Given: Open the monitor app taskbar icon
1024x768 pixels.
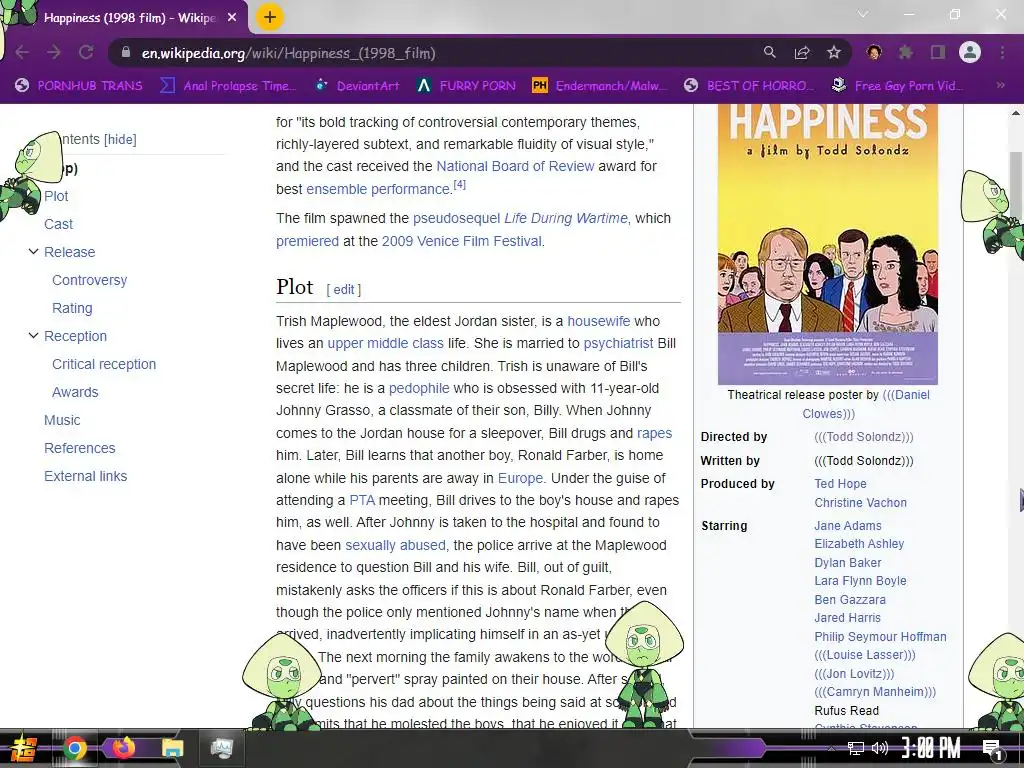Looking at the screenshot, I should [221, 748].
